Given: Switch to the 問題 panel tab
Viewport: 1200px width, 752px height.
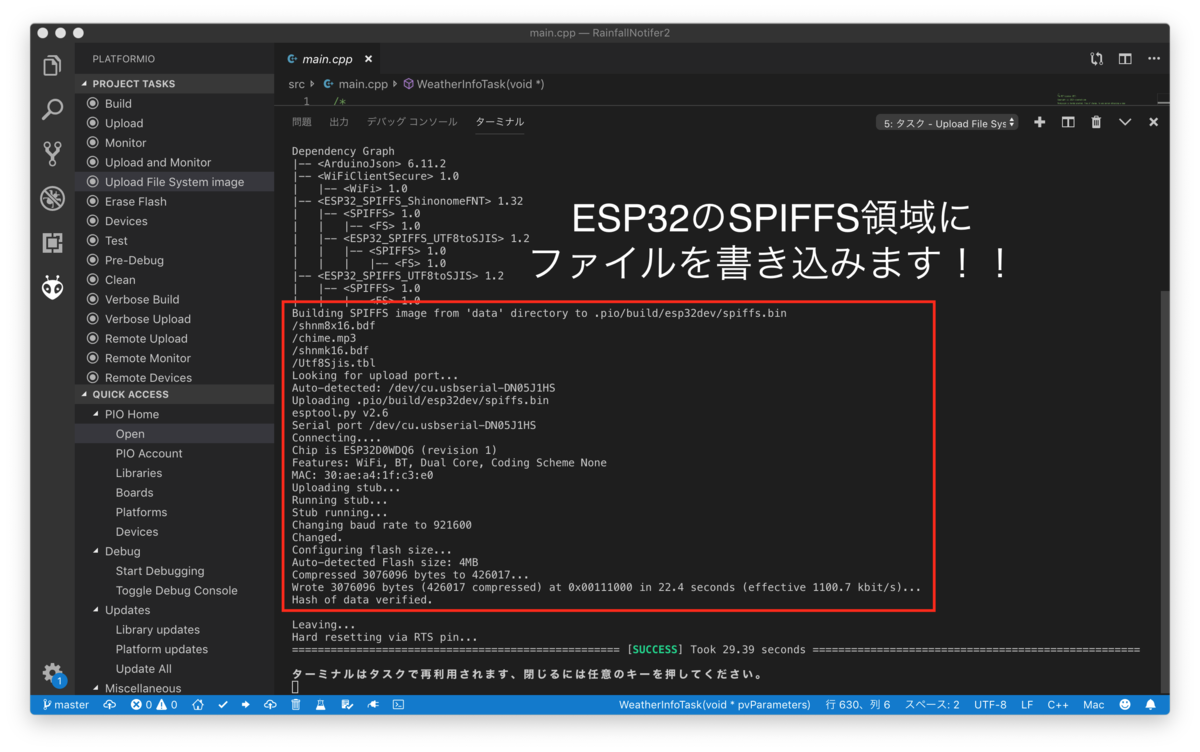Looking at the screenshot, I should 302,122.
